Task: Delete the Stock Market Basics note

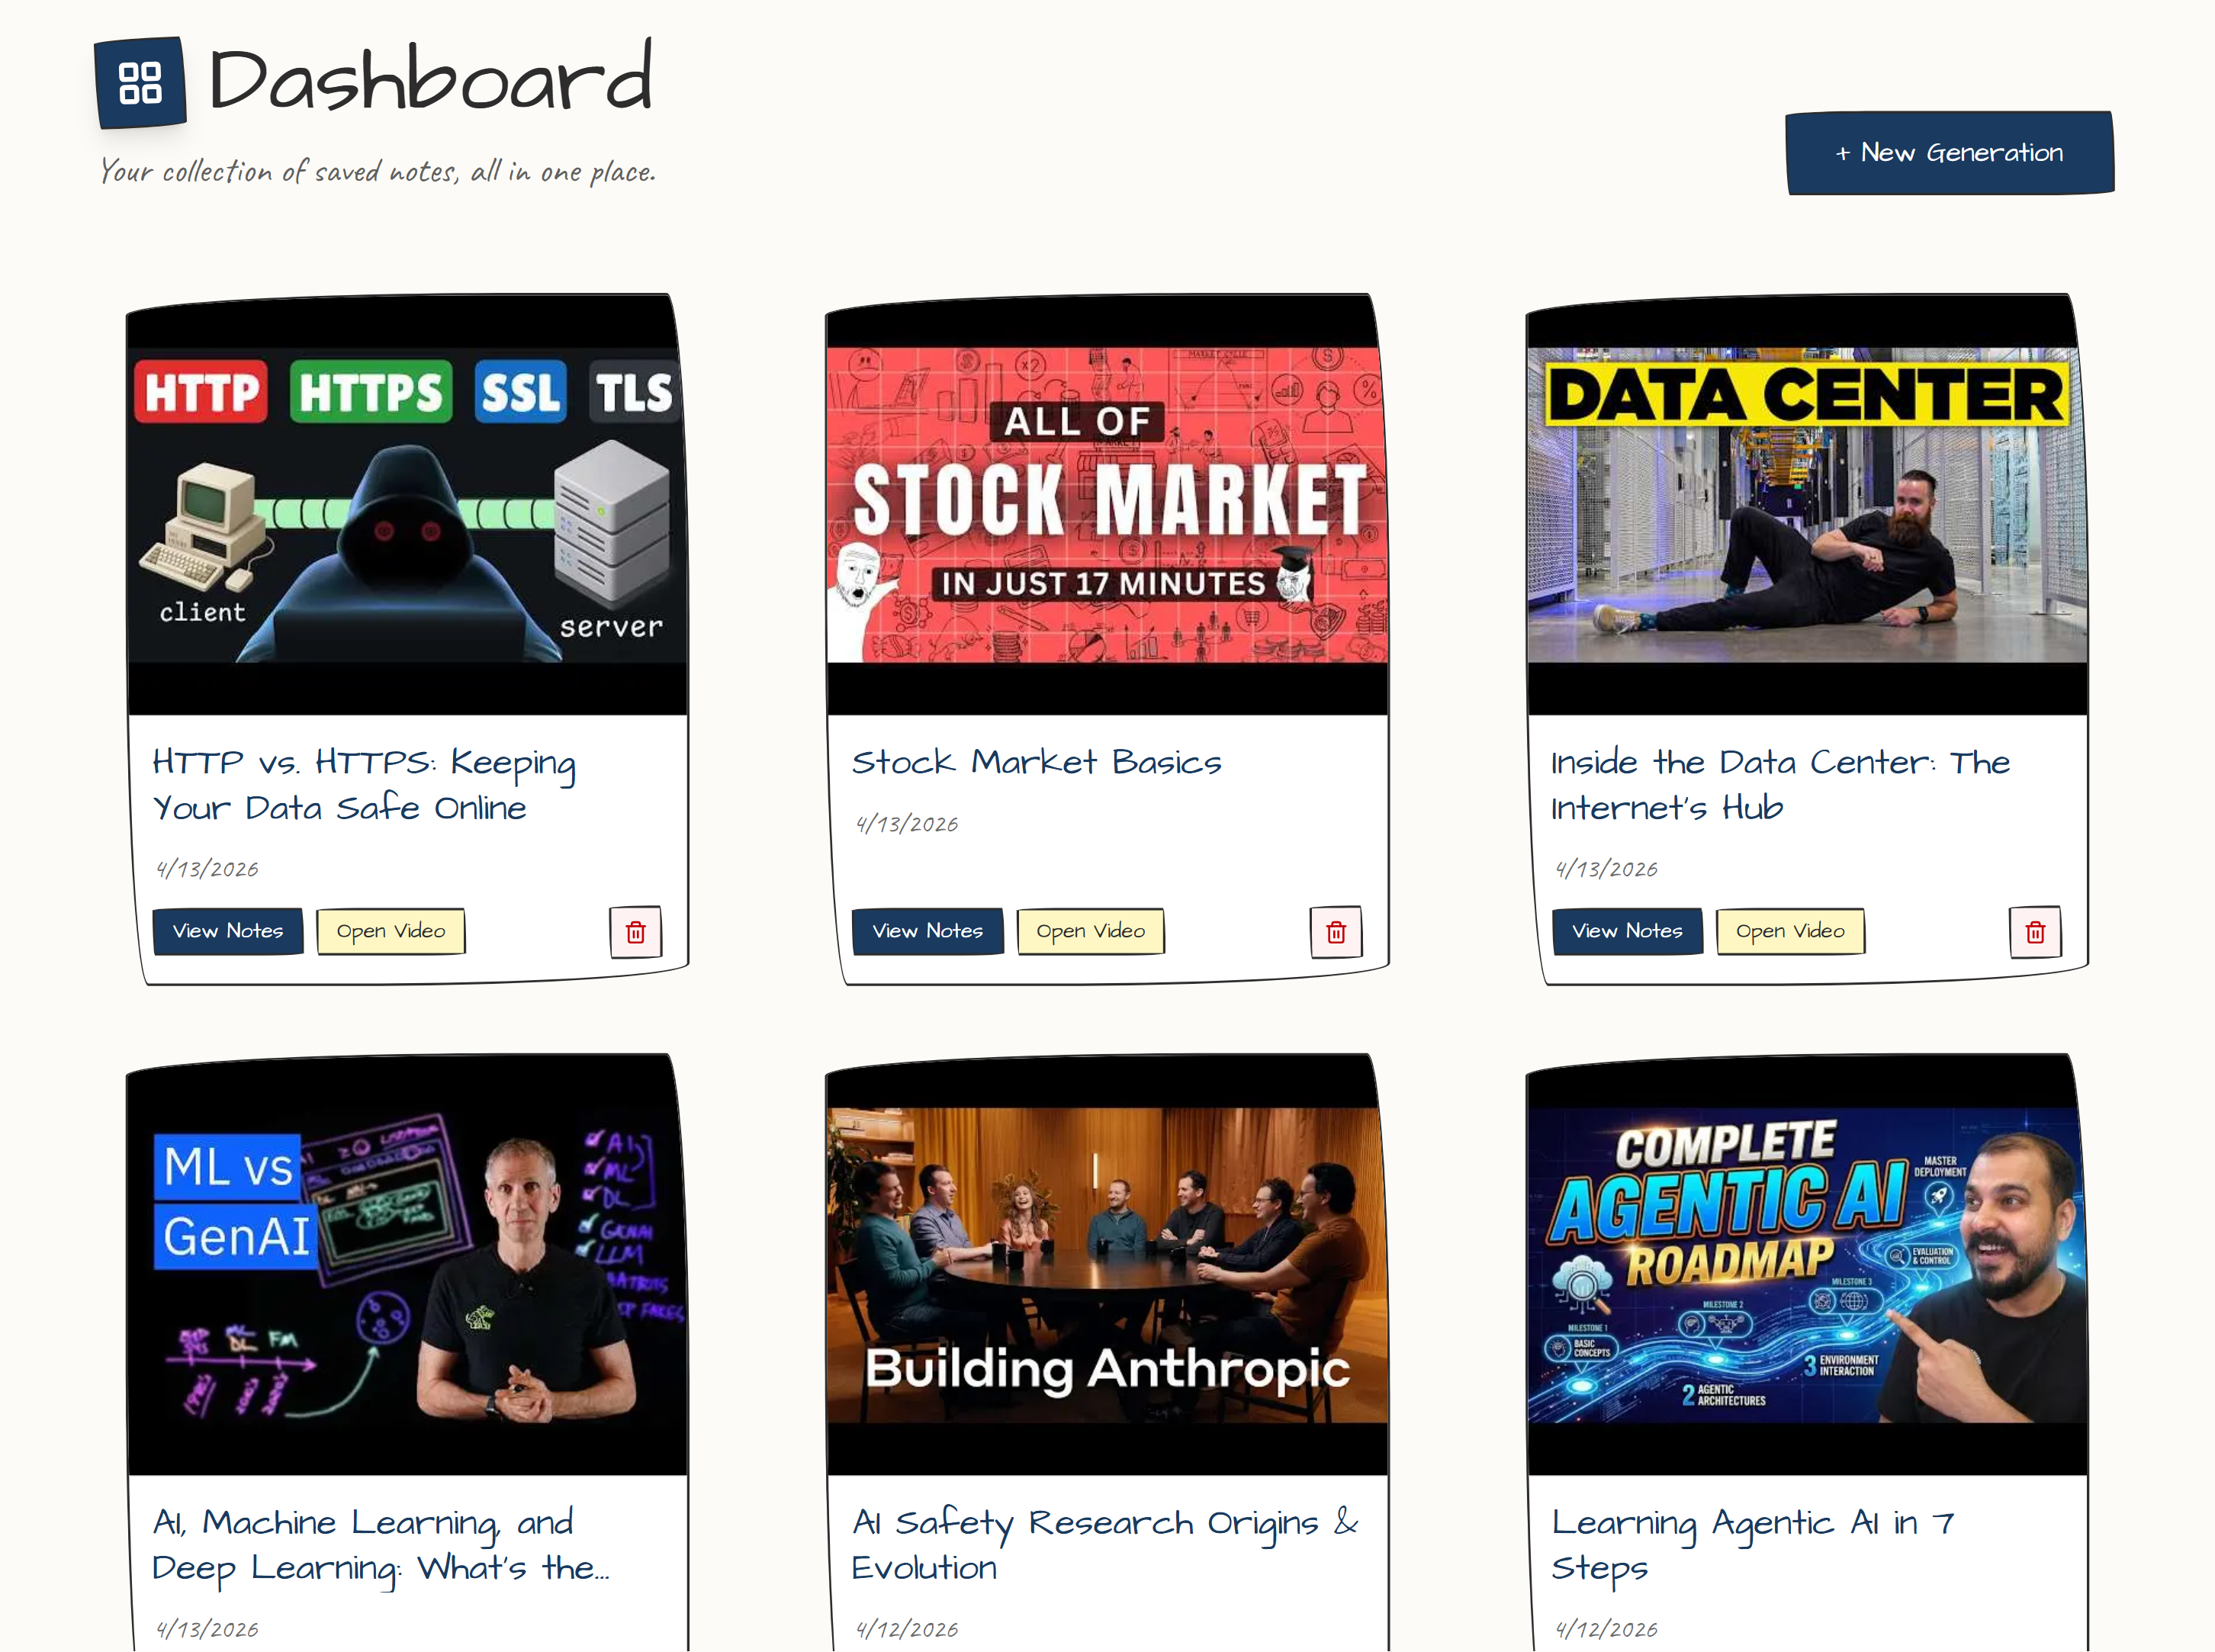Action: (x=1336, y=932)
